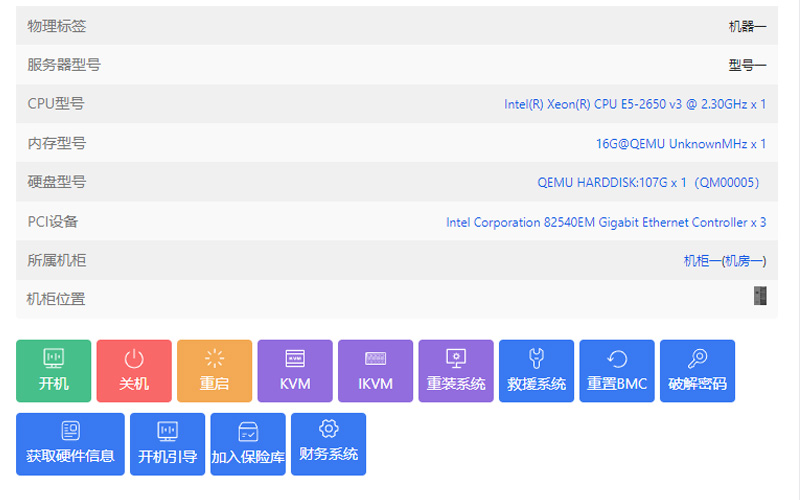Click 破解密码 password crack button
The width and height of the screenshot is (800, 500).
pyautogui.click(x=697, y=371)
